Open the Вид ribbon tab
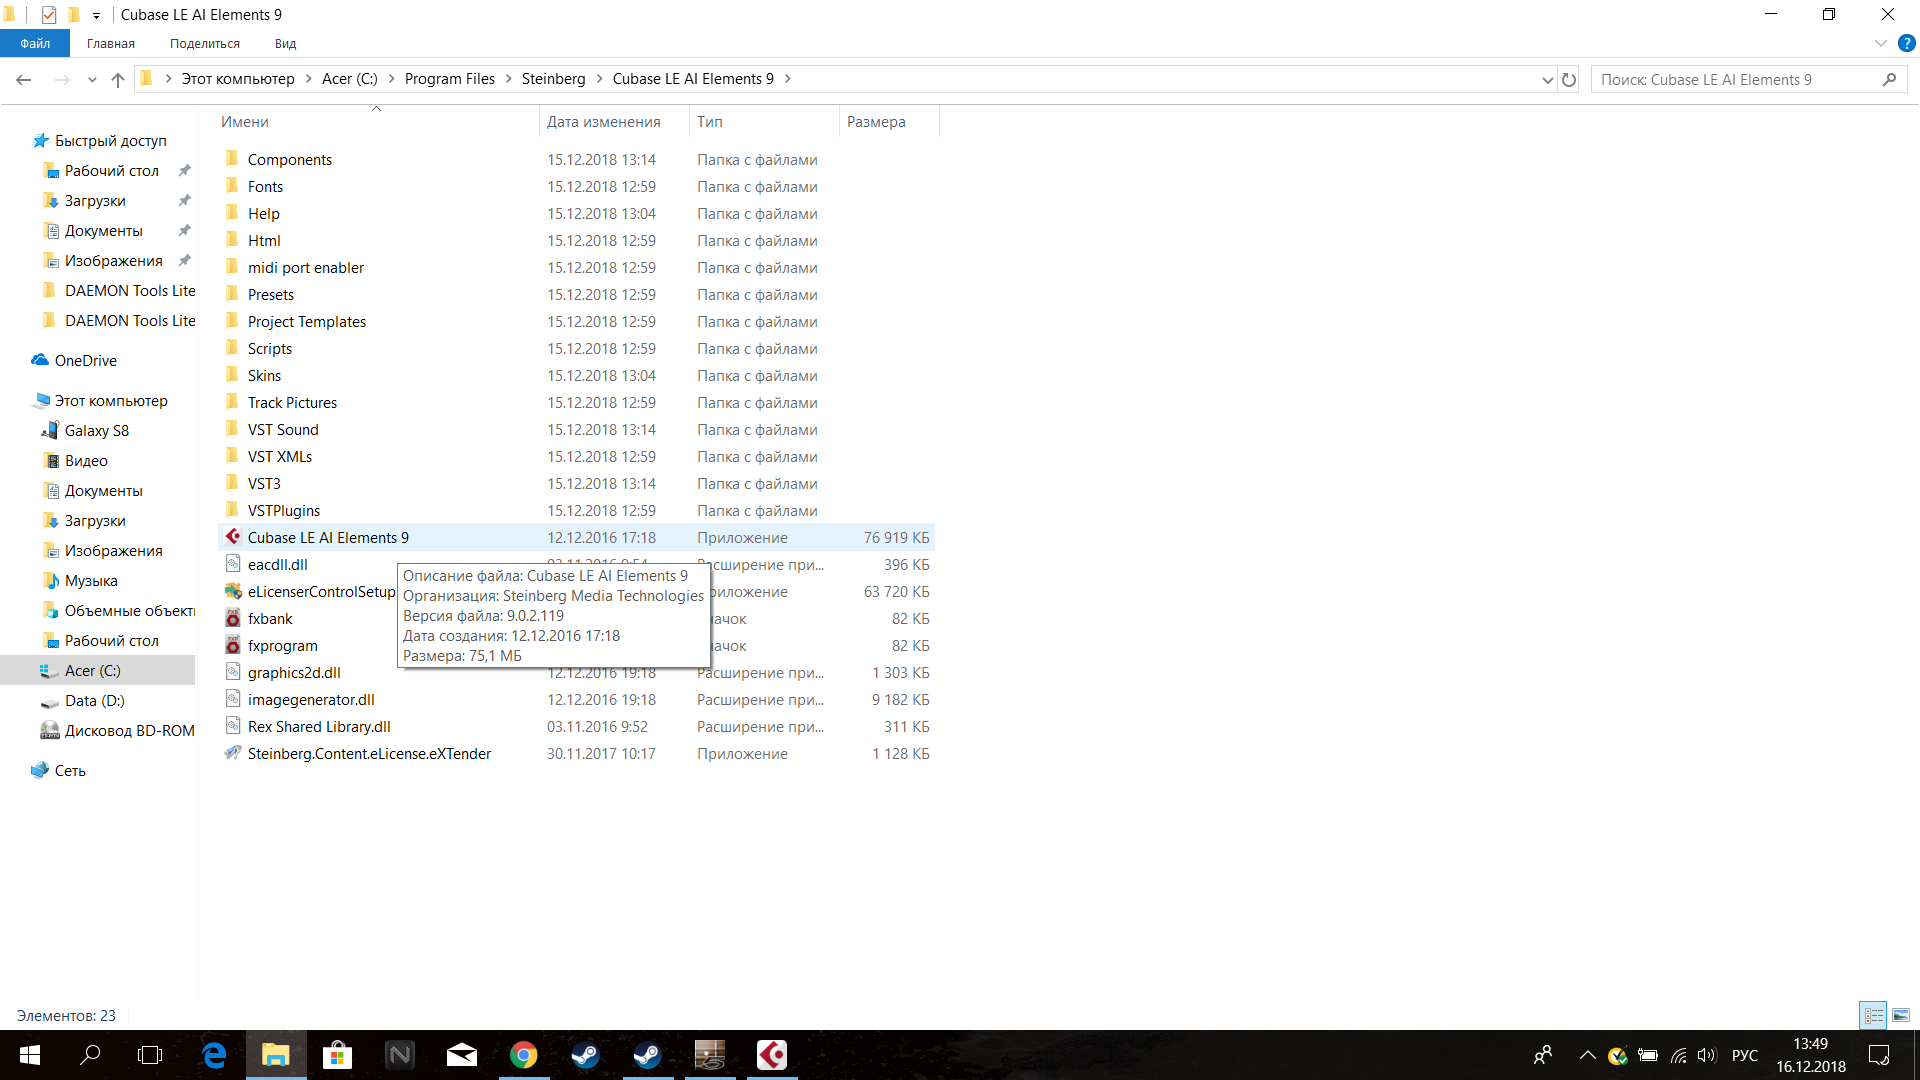This screenshot has height=1080, width=1920. click(285, 43)
